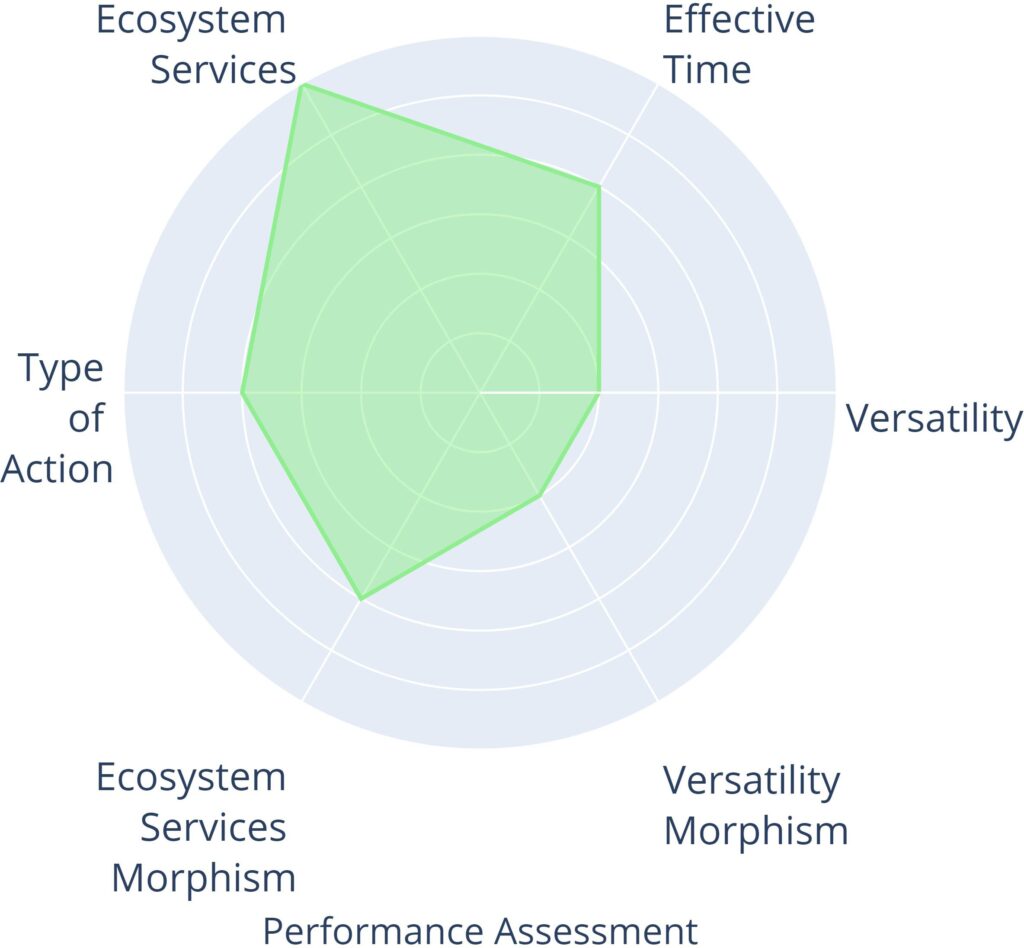Select the "Type of Action" axis label

[x=60, y=419]
